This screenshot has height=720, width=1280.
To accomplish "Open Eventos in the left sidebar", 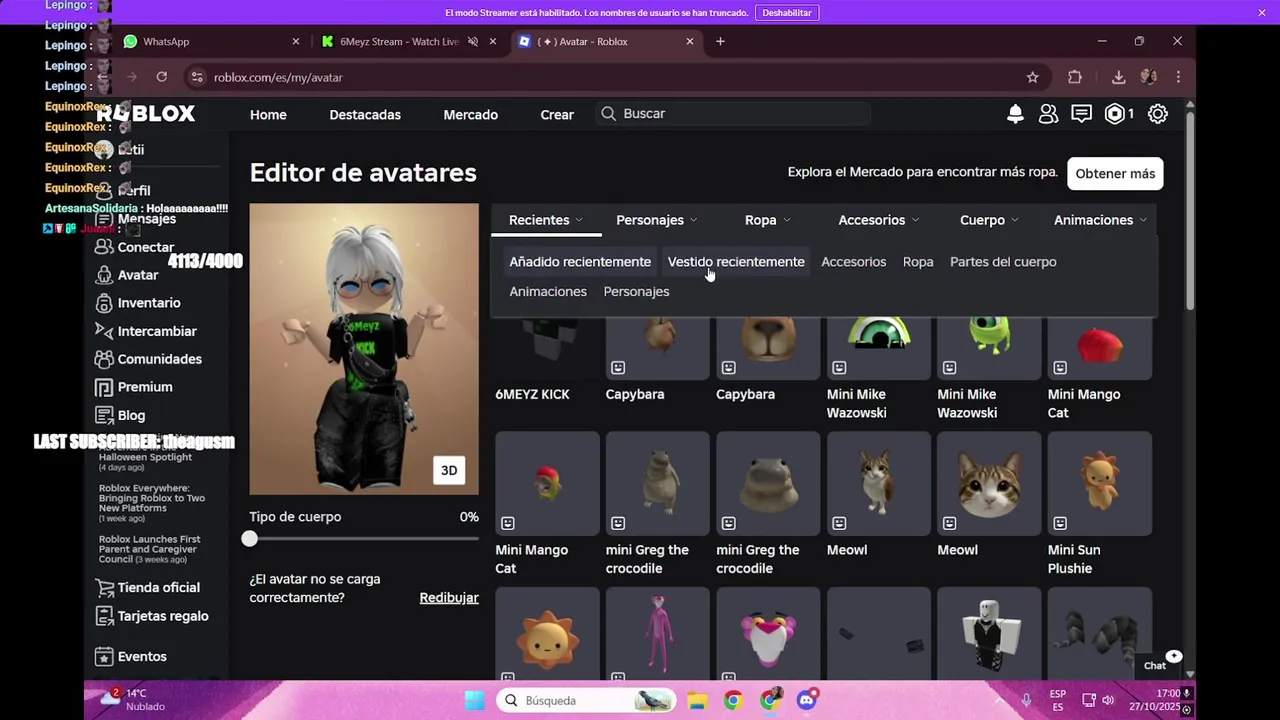I will (130, 656).
